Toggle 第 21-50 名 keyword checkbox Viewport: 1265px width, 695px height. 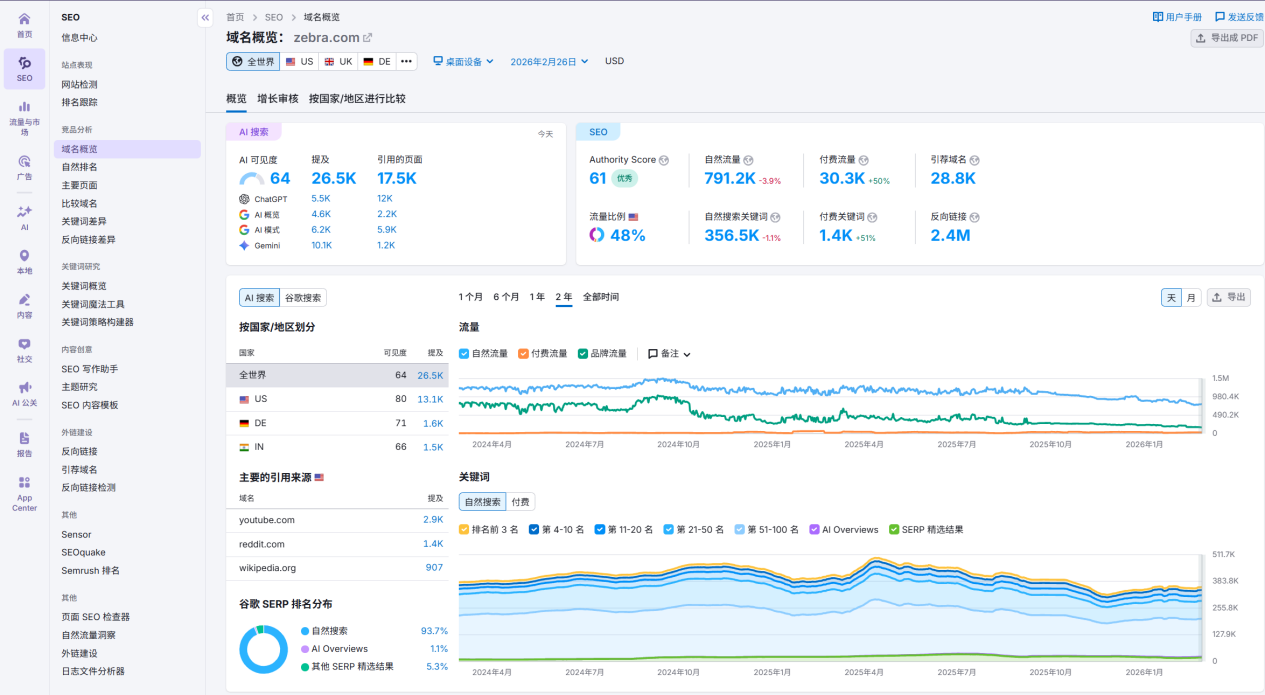click(668, 529)
